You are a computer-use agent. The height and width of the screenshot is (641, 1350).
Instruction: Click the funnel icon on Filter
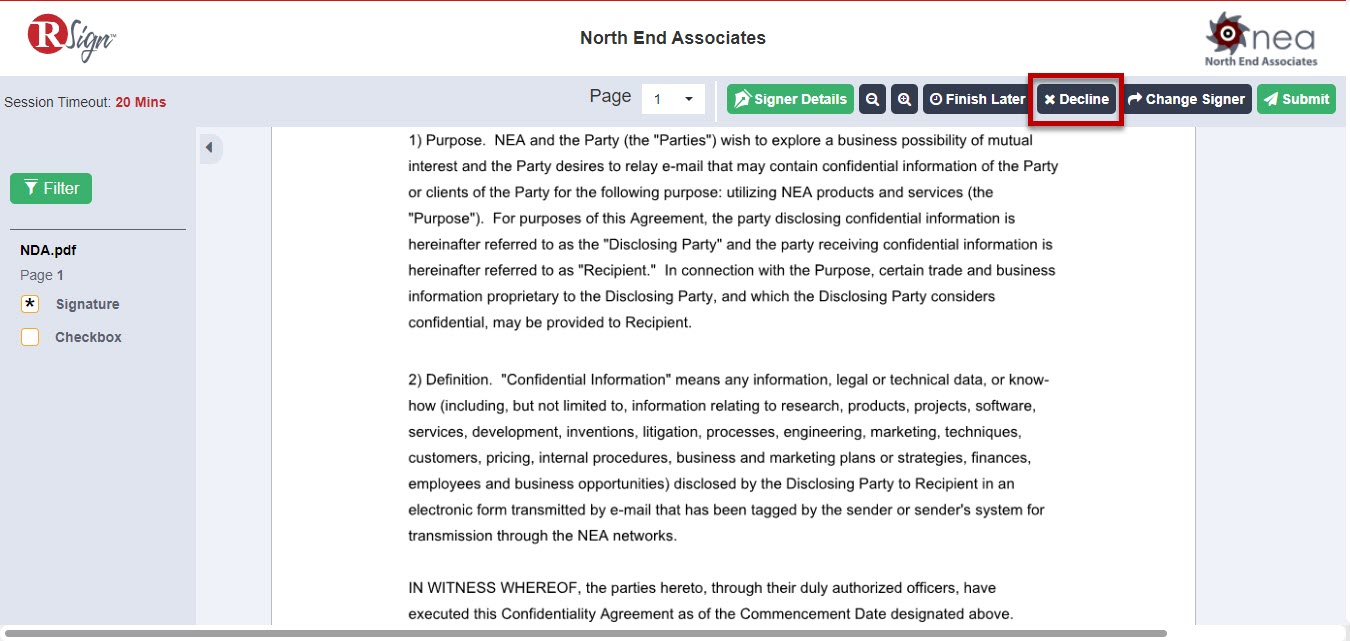tap(31, 188)
